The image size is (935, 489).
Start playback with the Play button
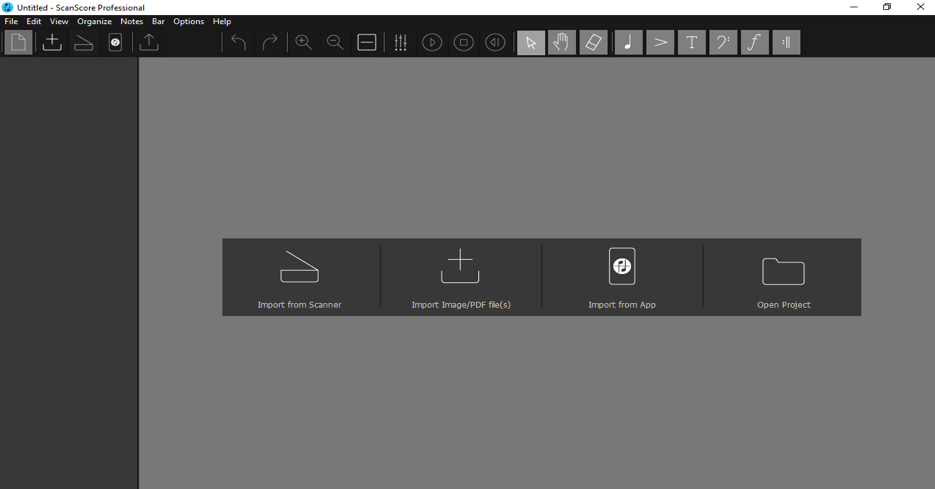432,42
